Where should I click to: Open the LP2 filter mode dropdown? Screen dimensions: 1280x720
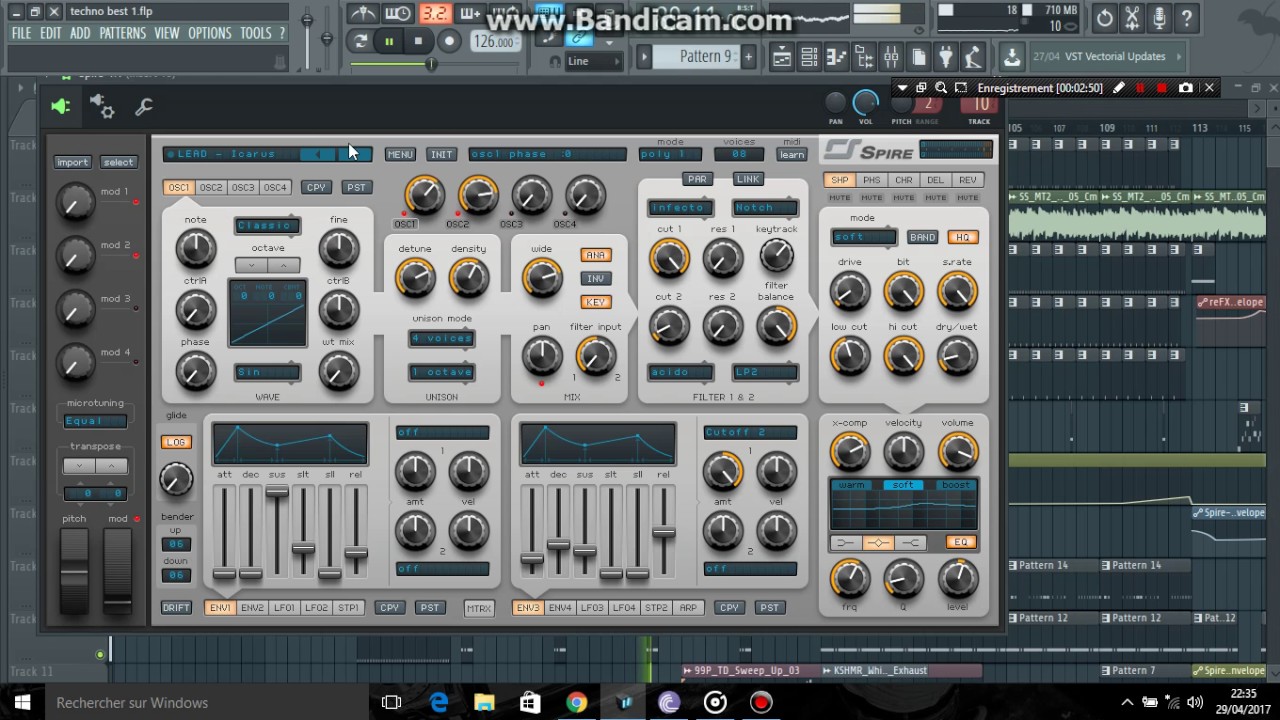coord(765,372)
